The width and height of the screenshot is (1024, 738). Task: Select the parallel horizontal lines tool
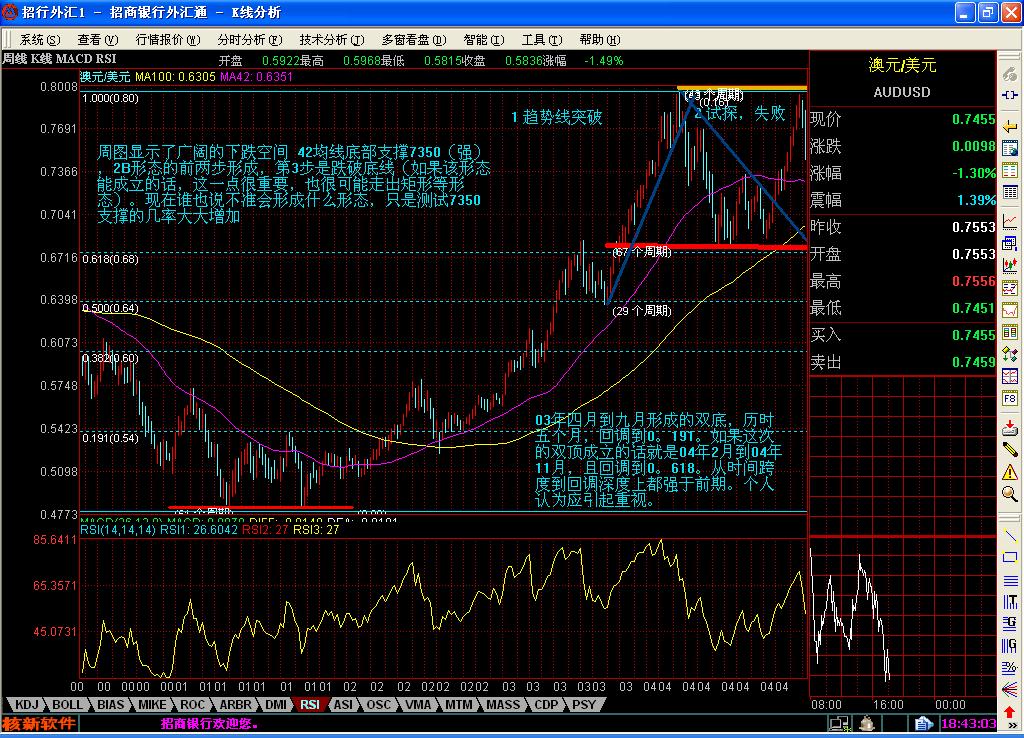click(x=1010, y=580)
